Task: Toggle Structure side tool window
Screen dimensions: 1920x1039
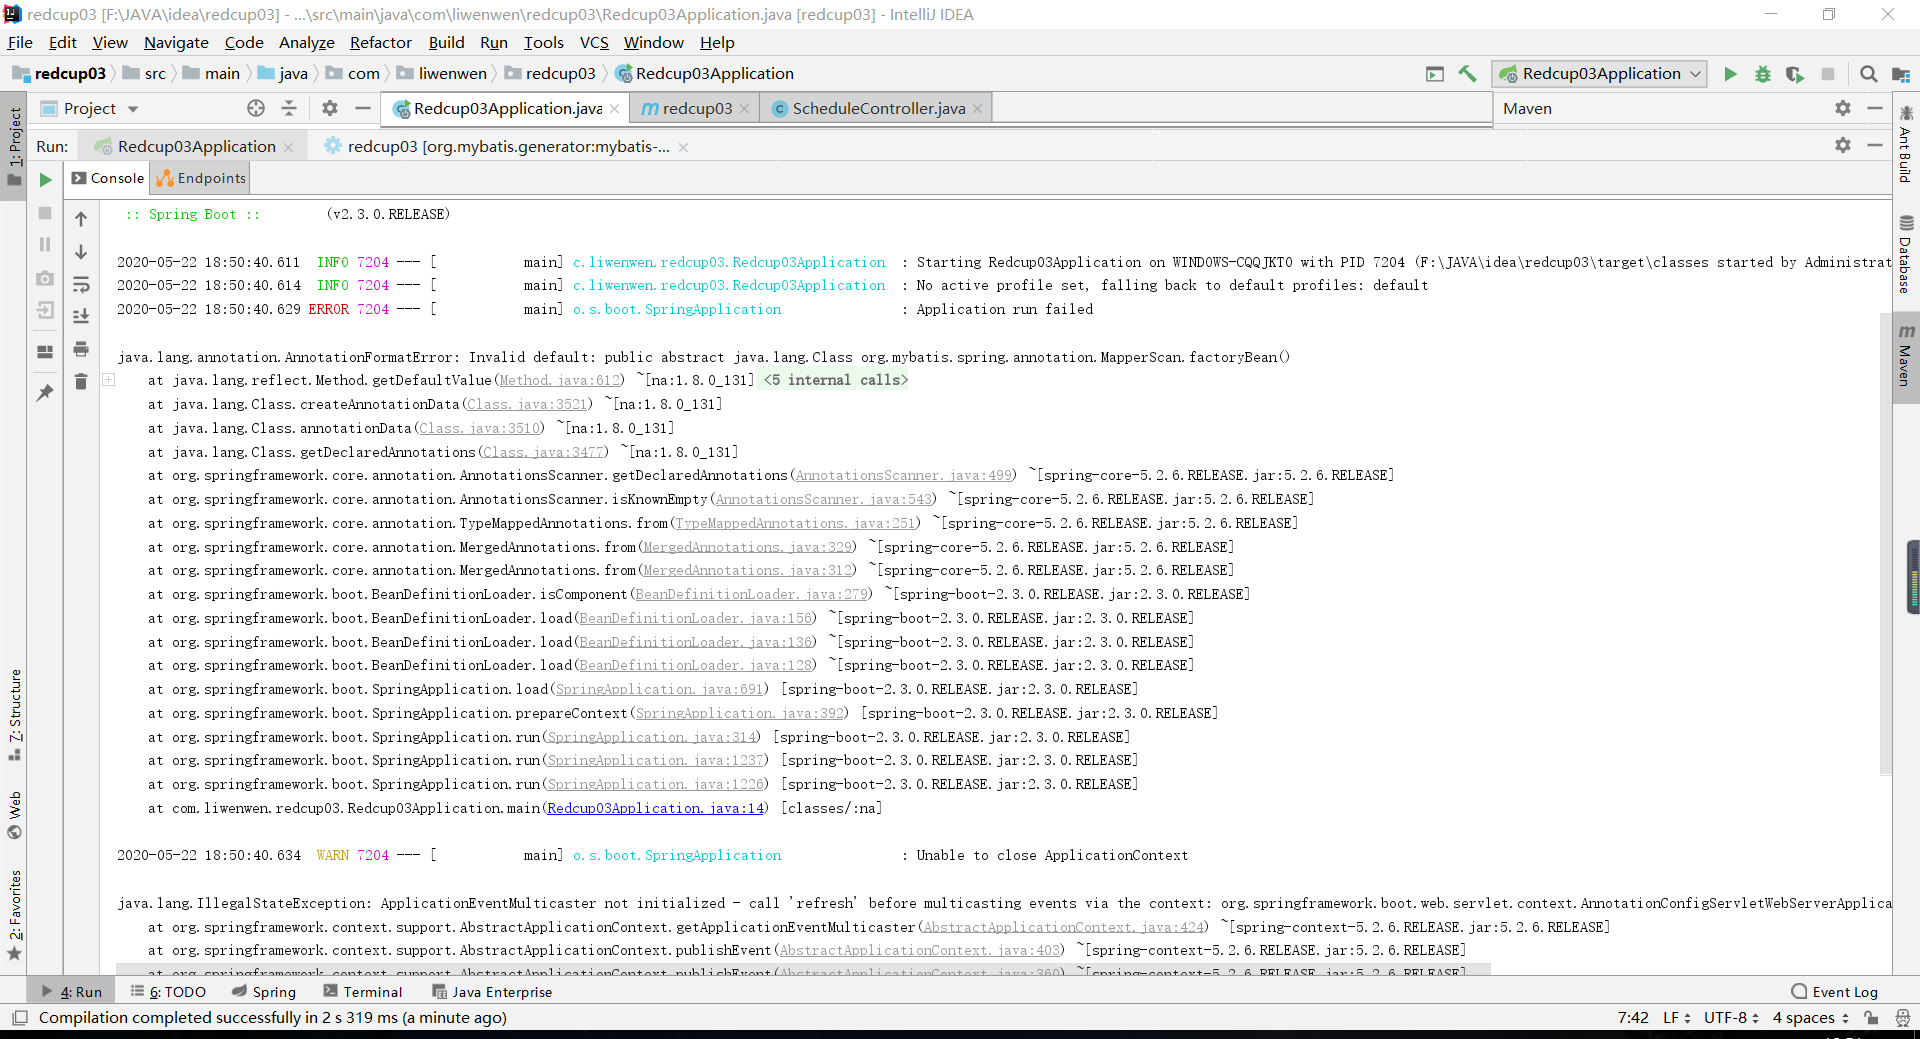Action: [x=14, y=715]
